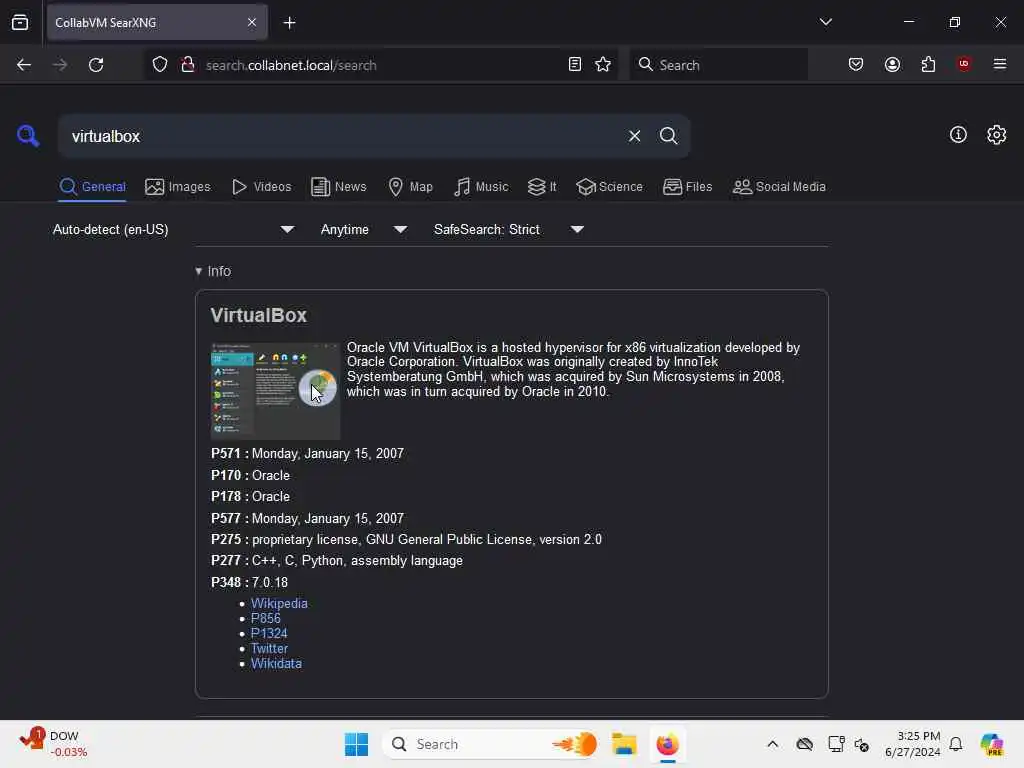Screen dimensions: 1024x768
Task: Open the Wikidata link
Action: point(276,664)
